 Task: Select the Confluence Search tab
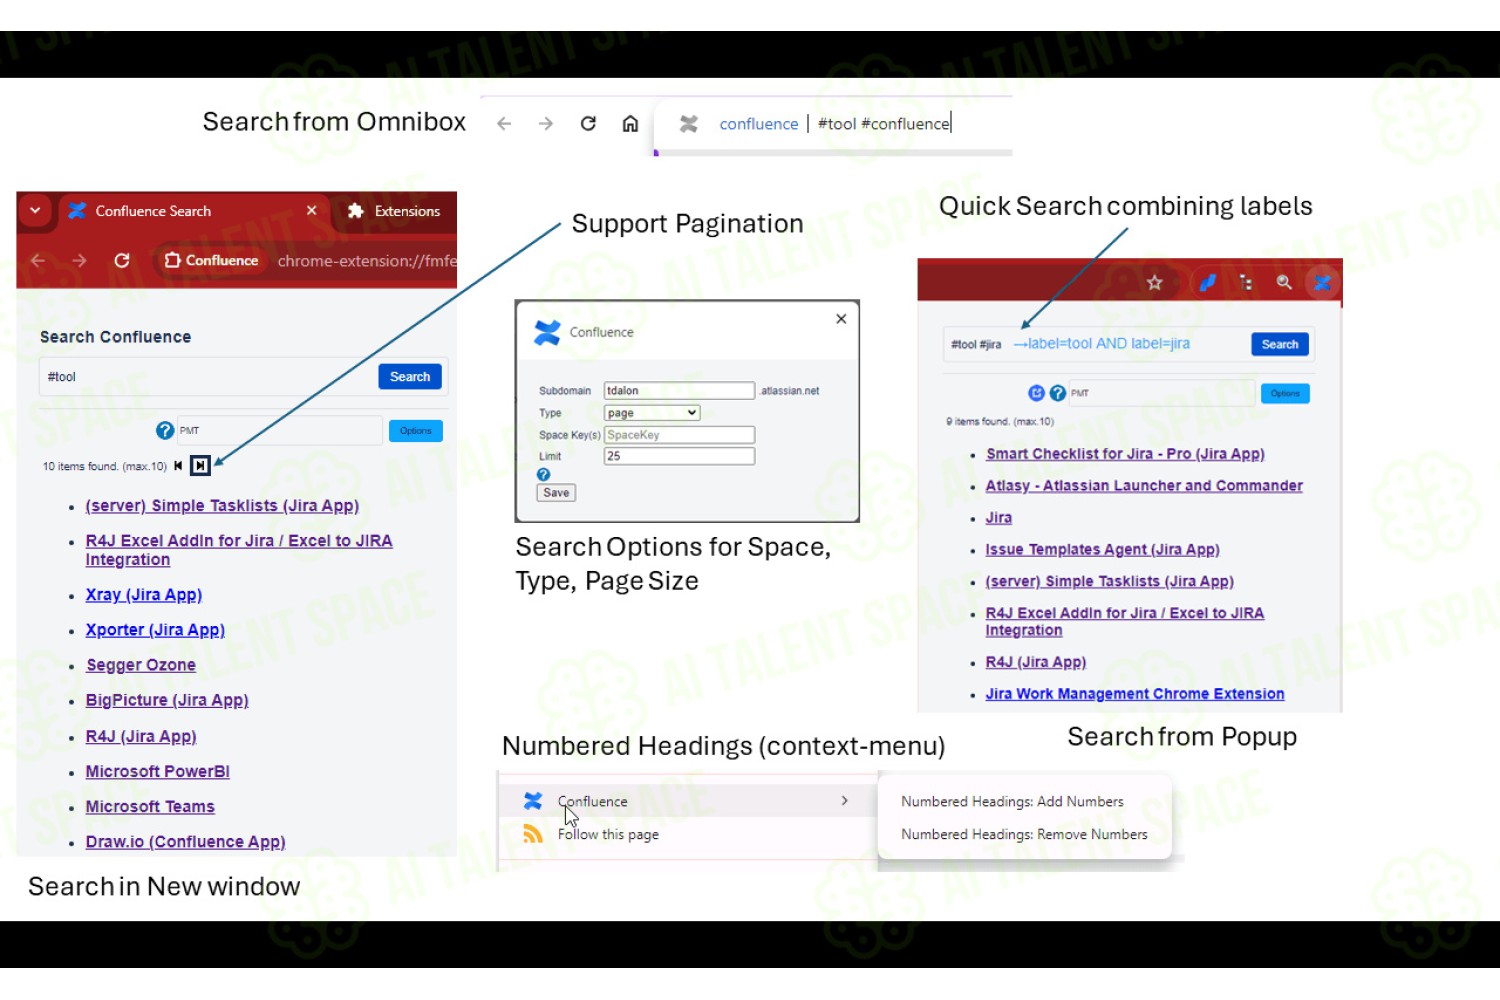[191, 211]
